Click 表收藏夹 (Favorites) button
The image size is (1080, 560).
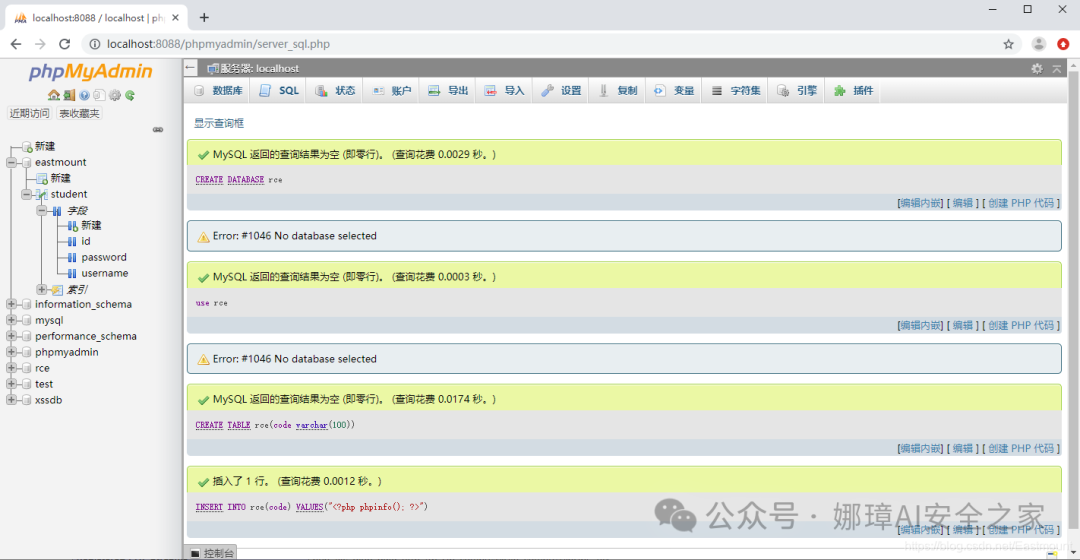tap(79, 114)
